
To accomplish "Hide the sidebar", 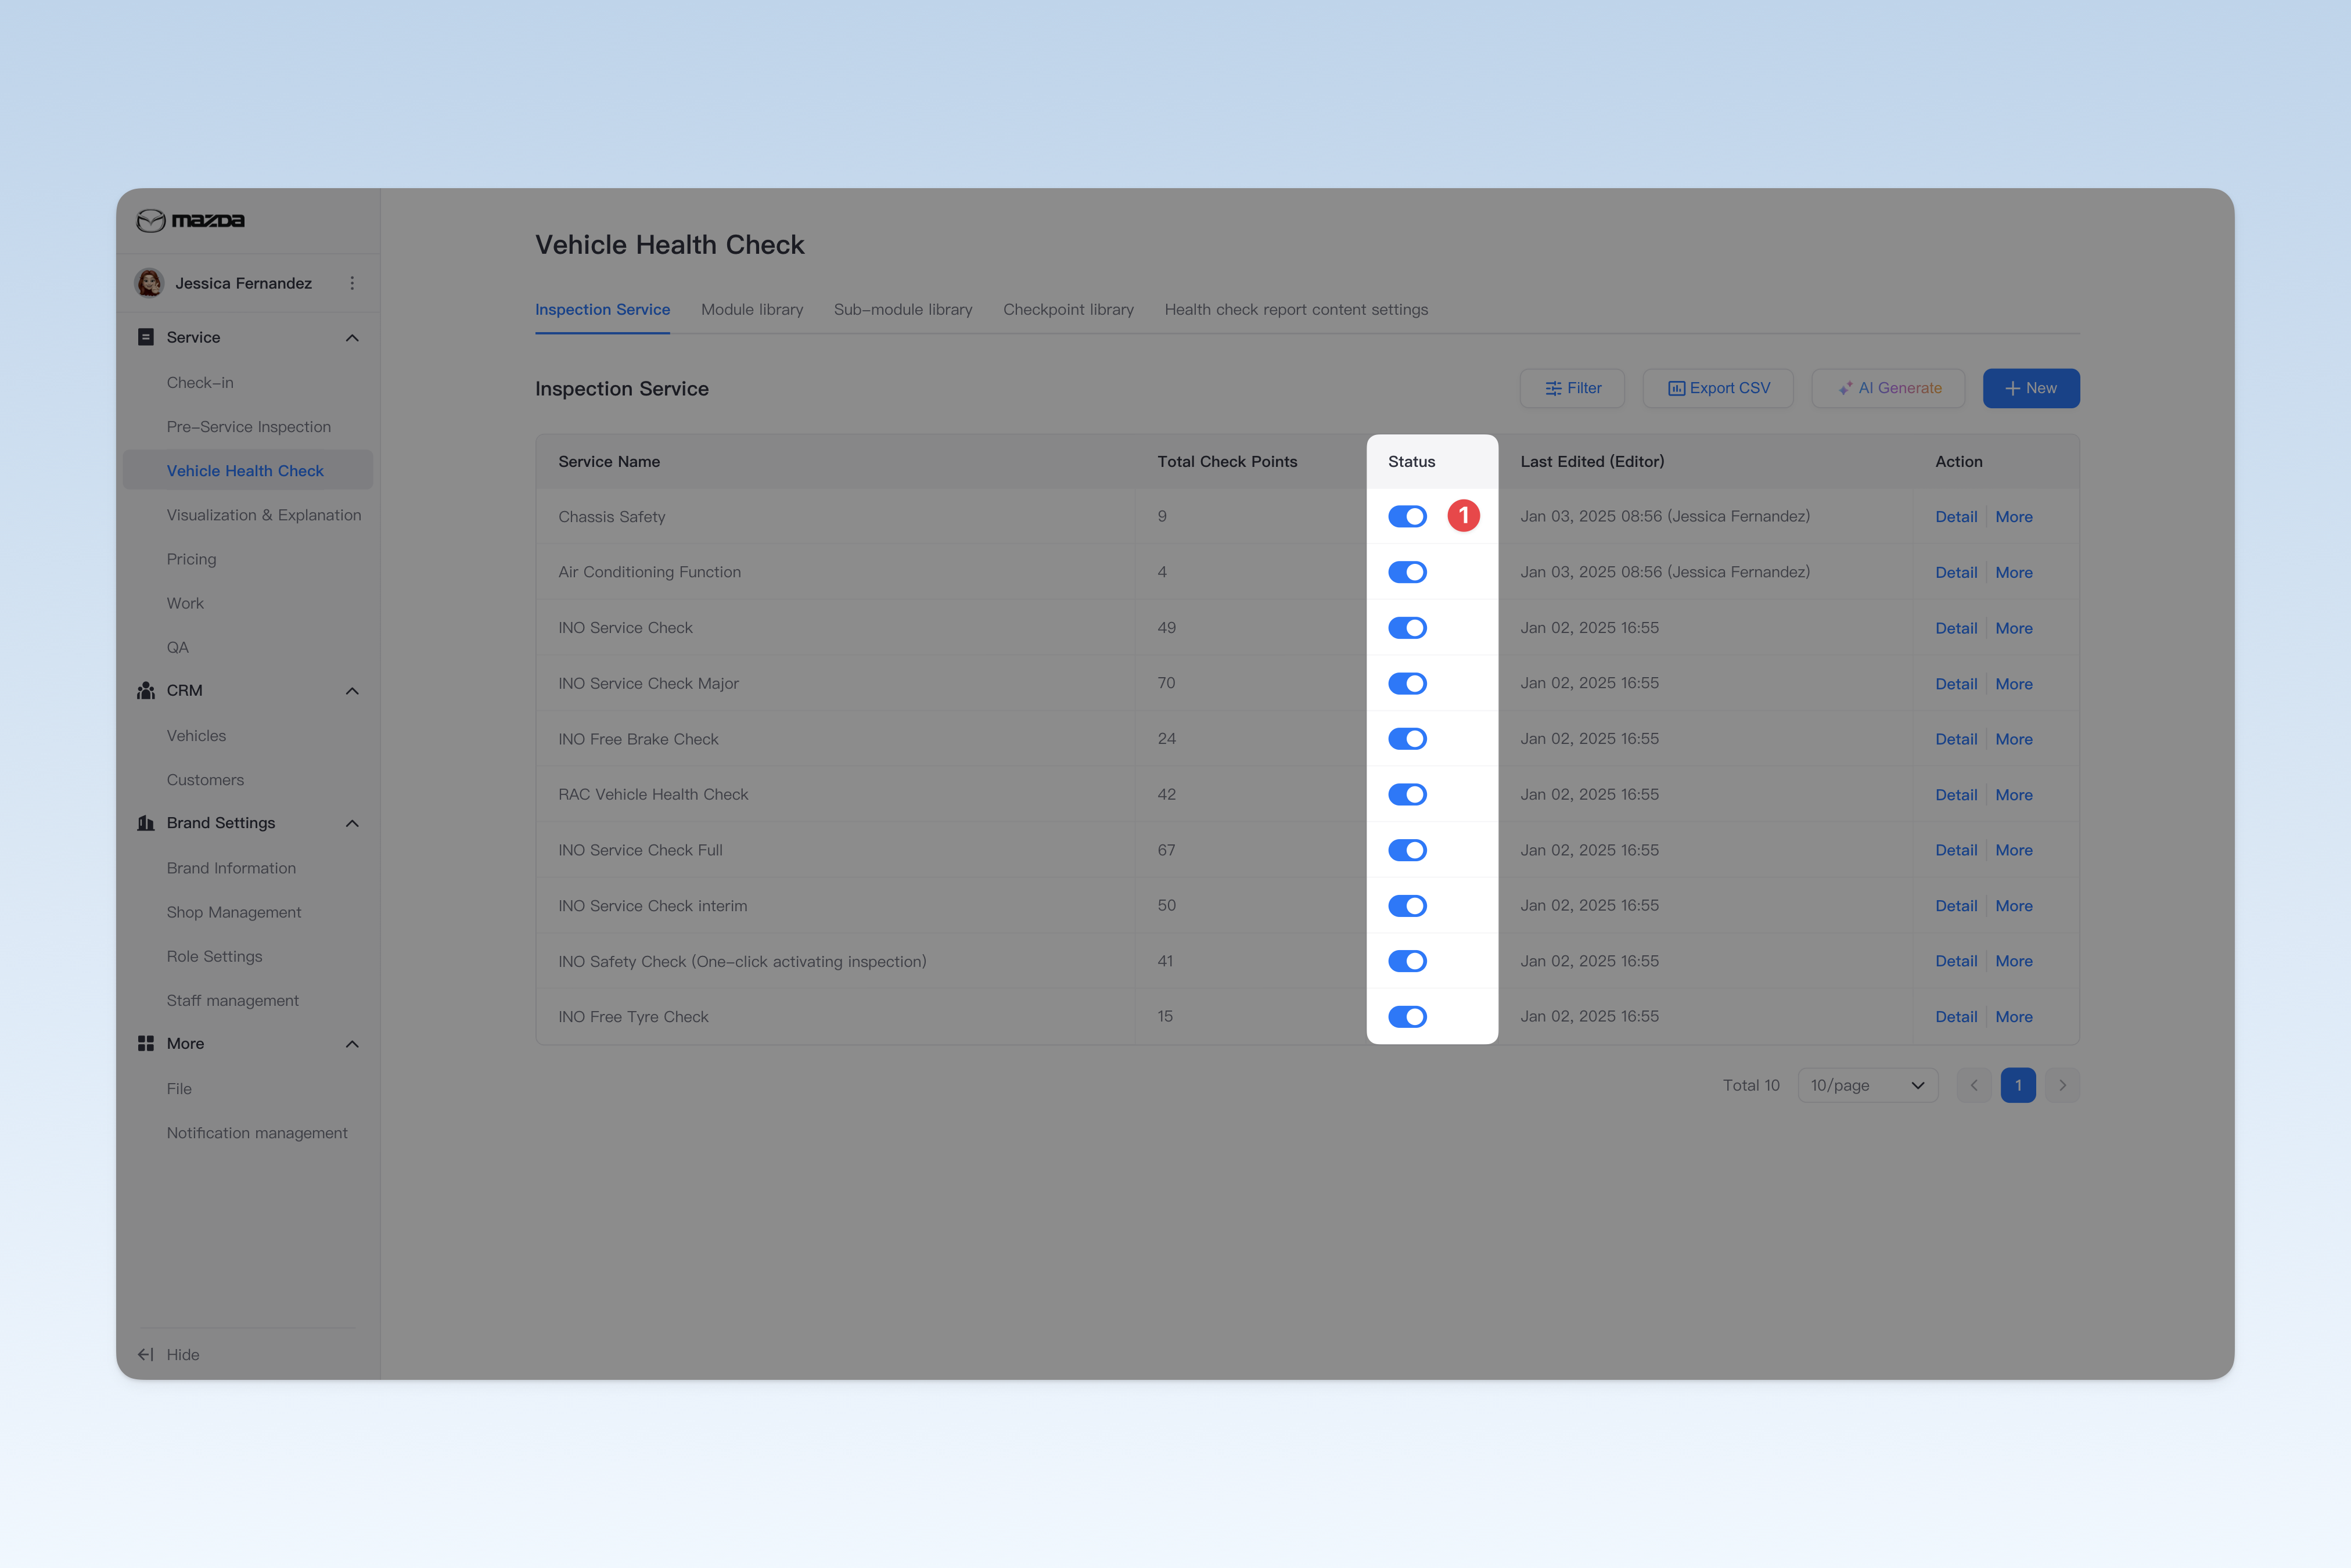I will click(x=168, y=1354).
